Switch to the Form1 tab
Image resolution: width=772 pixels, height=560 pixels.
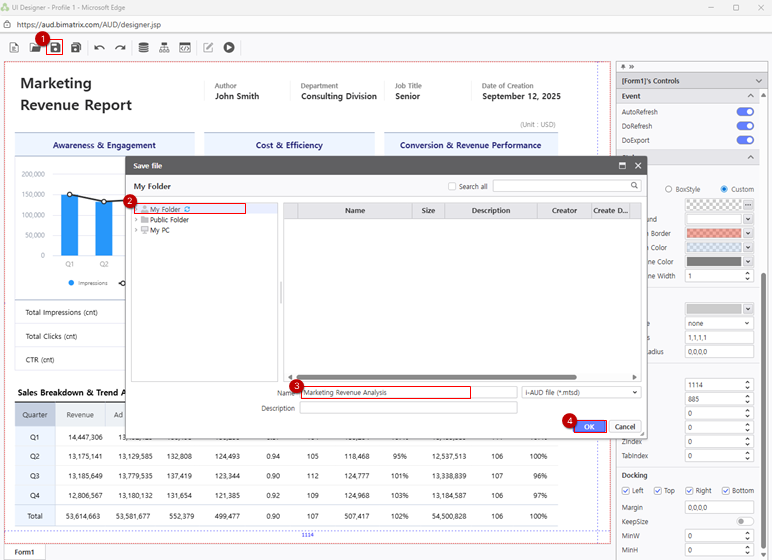pyautogui.click(x=24, y=552)
